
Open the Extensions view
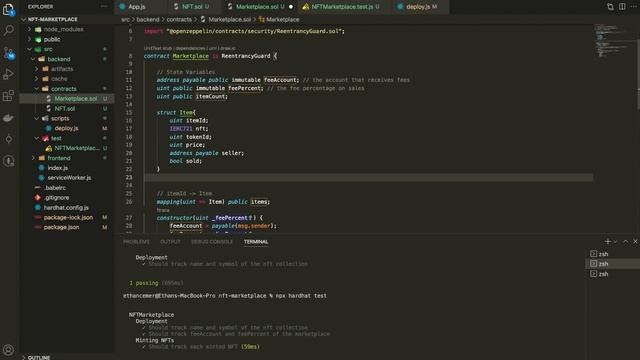[x=9, y=96]
